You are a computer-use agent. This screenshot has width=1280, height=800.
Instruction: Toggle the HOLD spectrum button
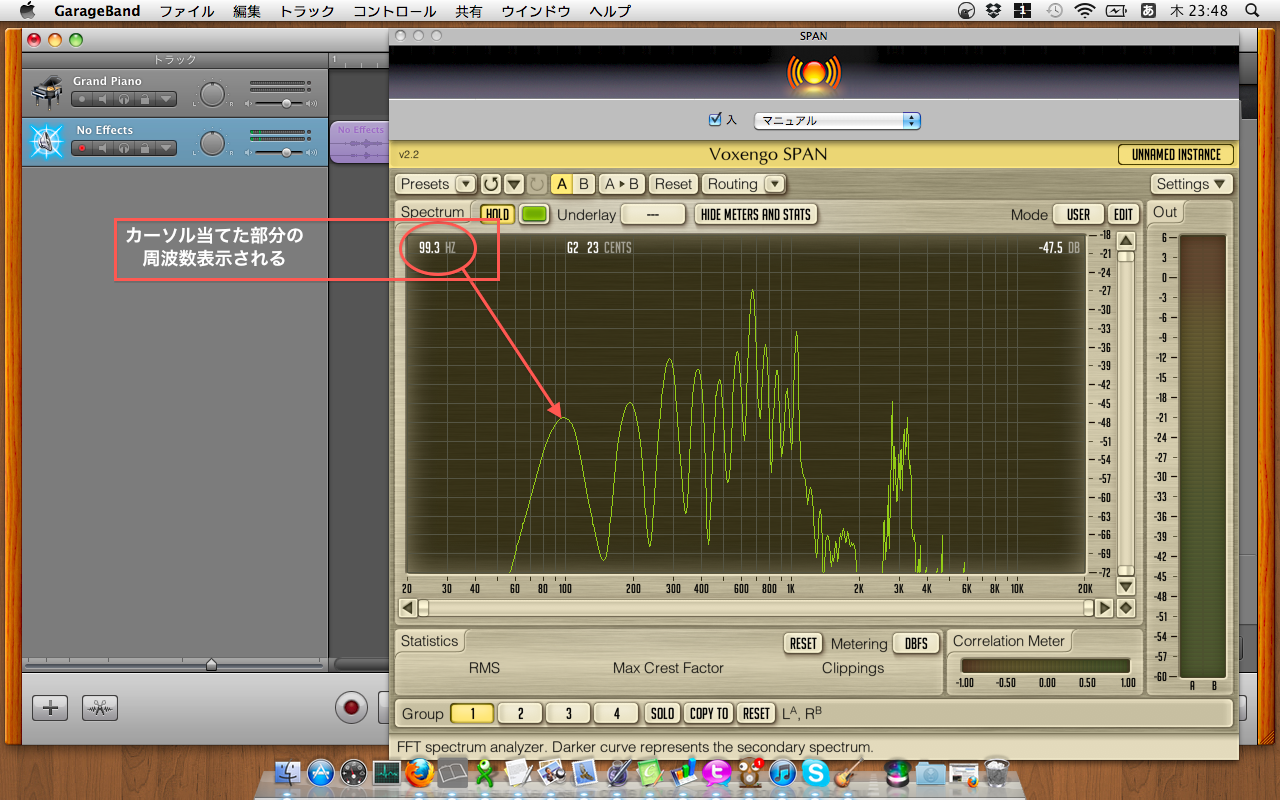[x=497, y=214]
